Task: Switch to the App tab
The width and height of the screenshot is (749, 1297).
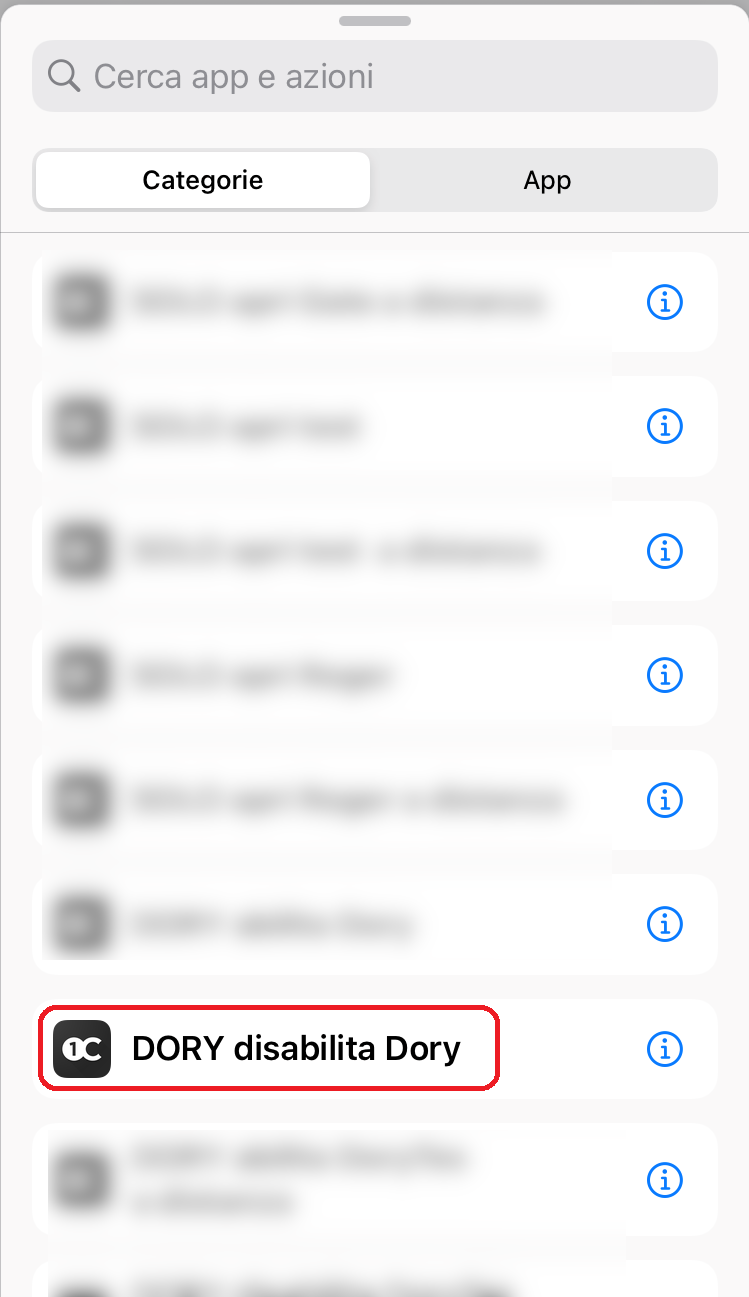Action: [x=547, y=180]
